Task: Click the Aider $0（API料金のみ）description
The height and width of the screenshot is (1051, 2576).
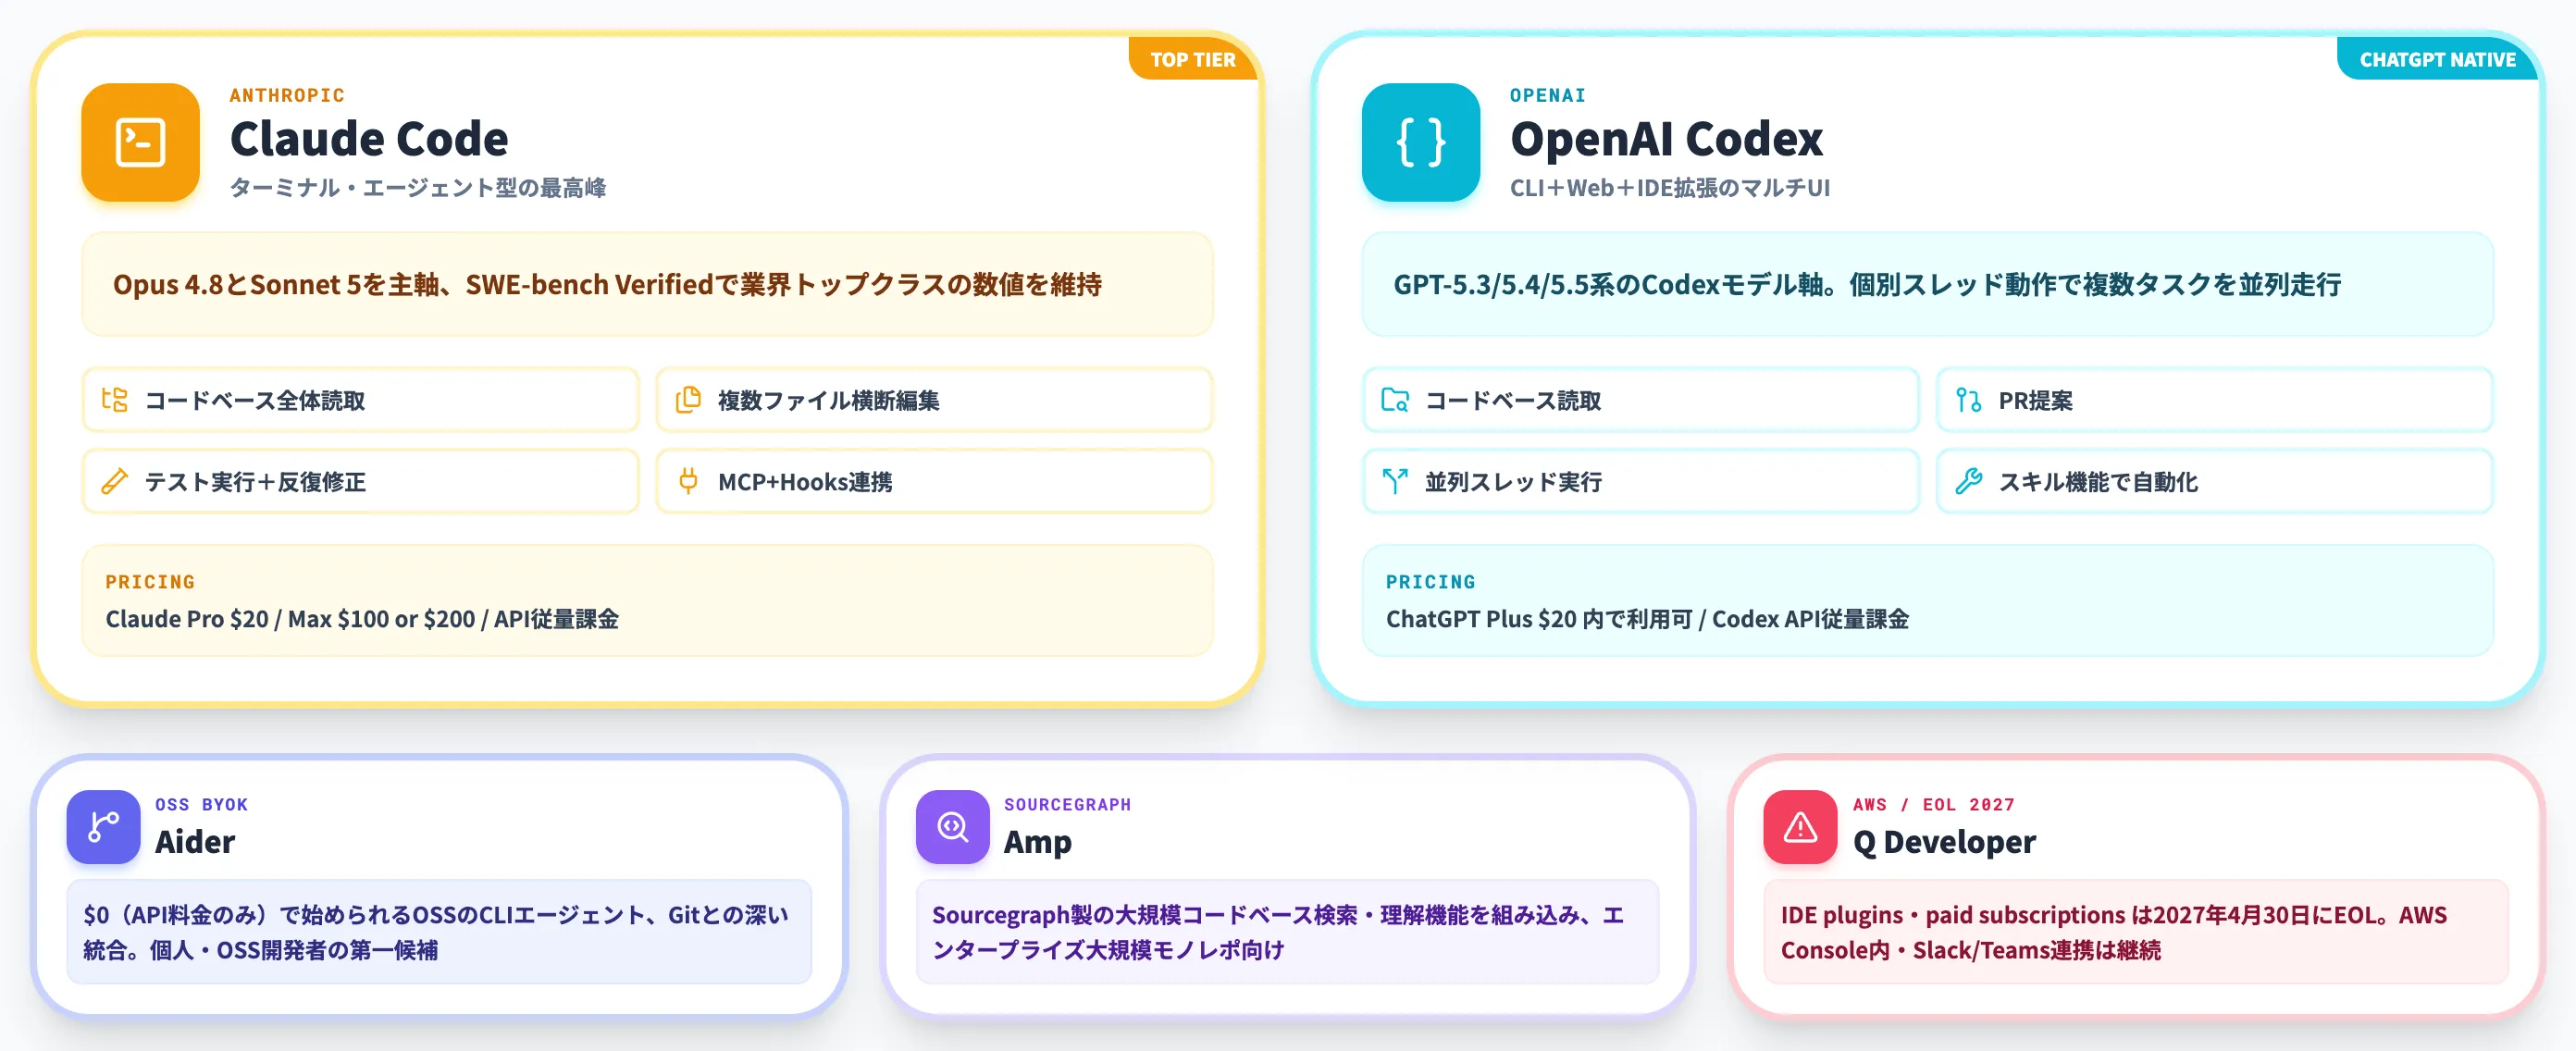Action: tap(439, 932)
